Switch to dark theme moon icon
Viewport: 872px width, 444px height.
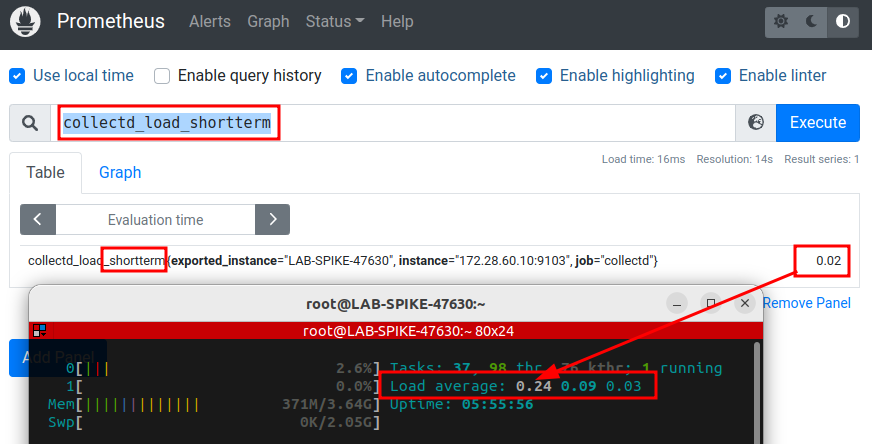pyautogui.click(x=812, y=22)
